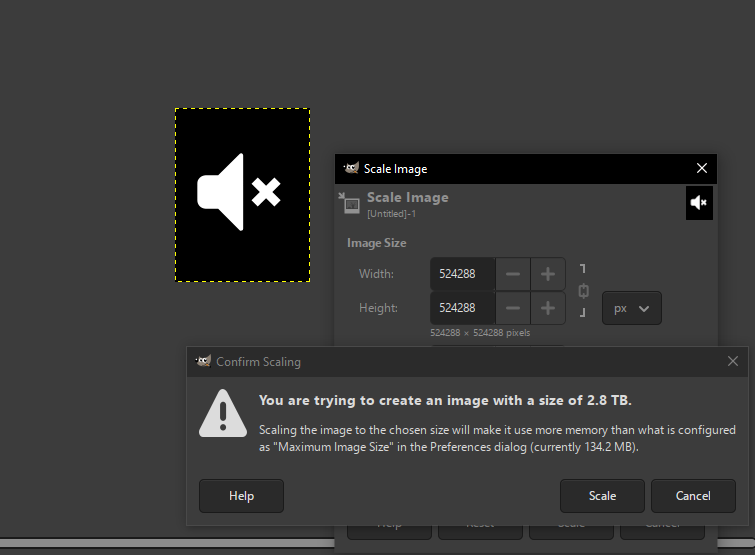Close the Confirm Scaling dialog
755x555 pixels.
732,361
